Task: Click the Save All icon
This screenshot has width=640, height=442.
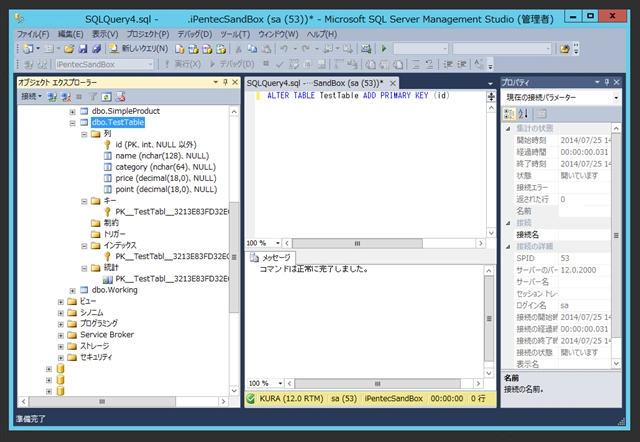Action: [97, 49]
